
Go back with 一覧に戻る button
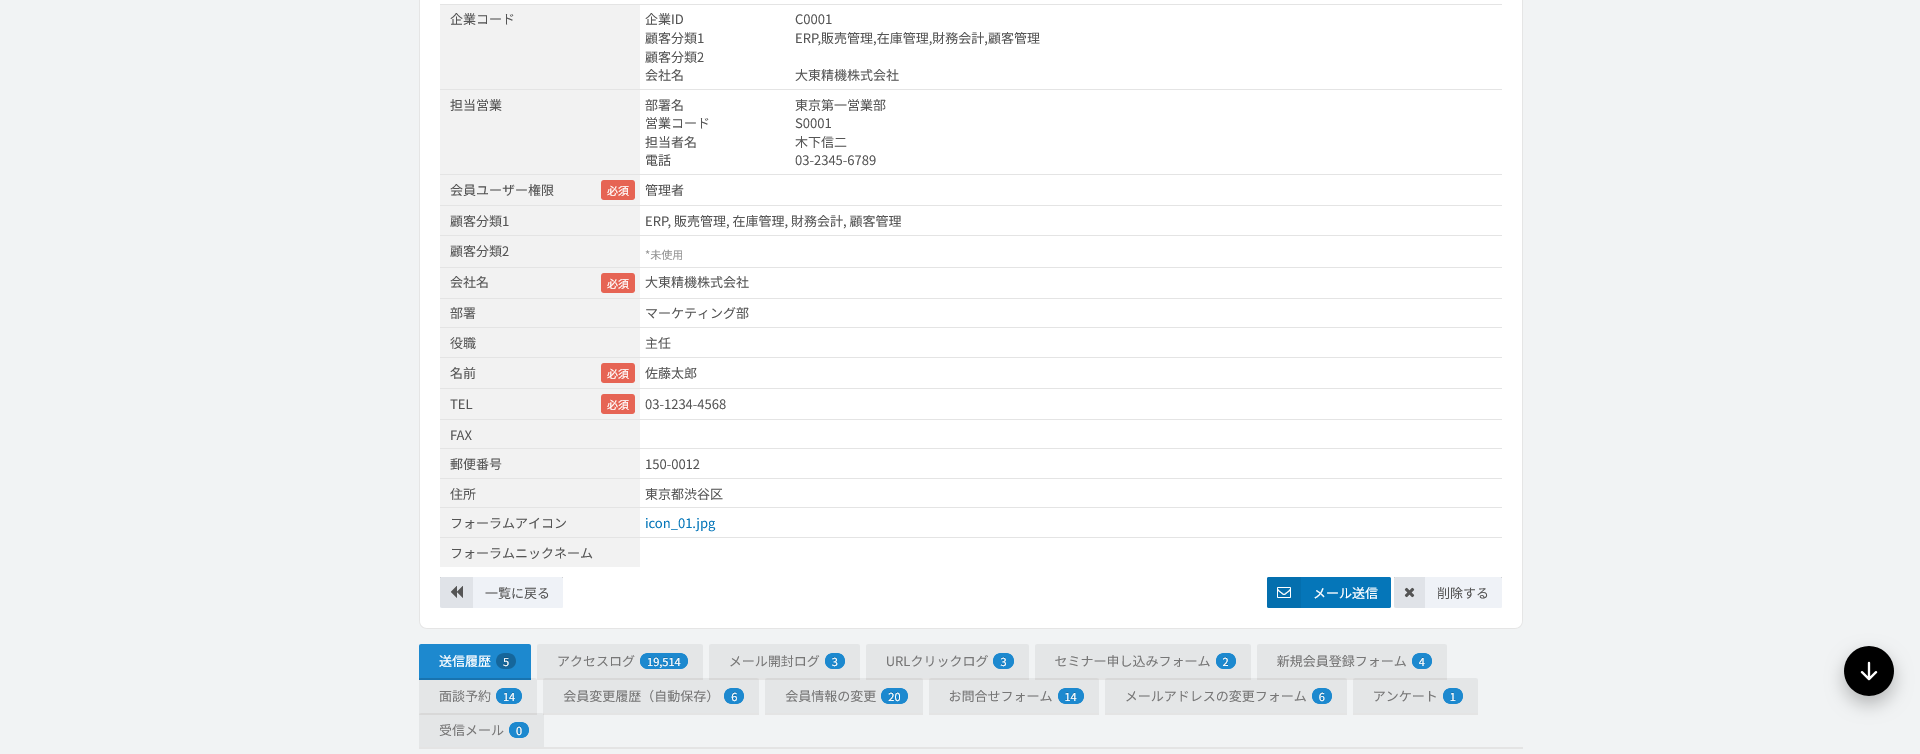click(501, 592)
